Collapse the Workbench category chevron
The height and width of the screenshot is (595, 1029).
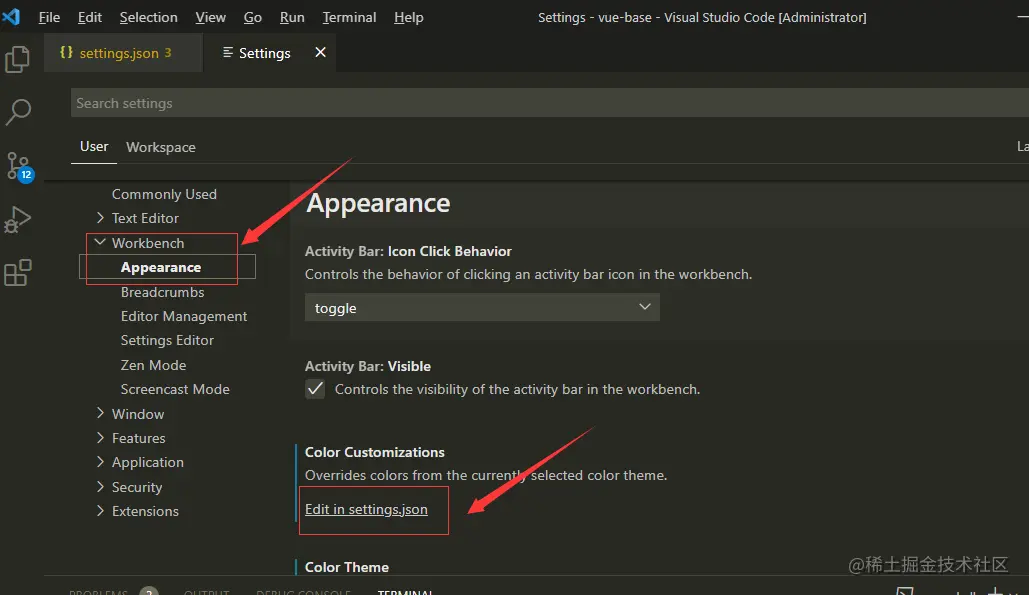click(x=100, y=242)
